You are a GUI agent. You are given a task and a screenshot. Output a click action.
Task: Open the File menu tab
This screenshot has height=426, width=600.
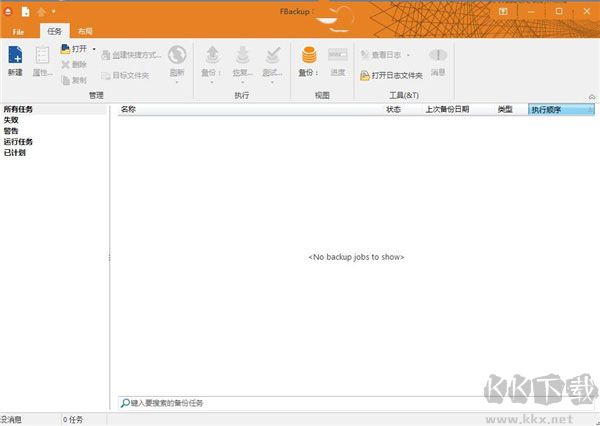(18, 32)
